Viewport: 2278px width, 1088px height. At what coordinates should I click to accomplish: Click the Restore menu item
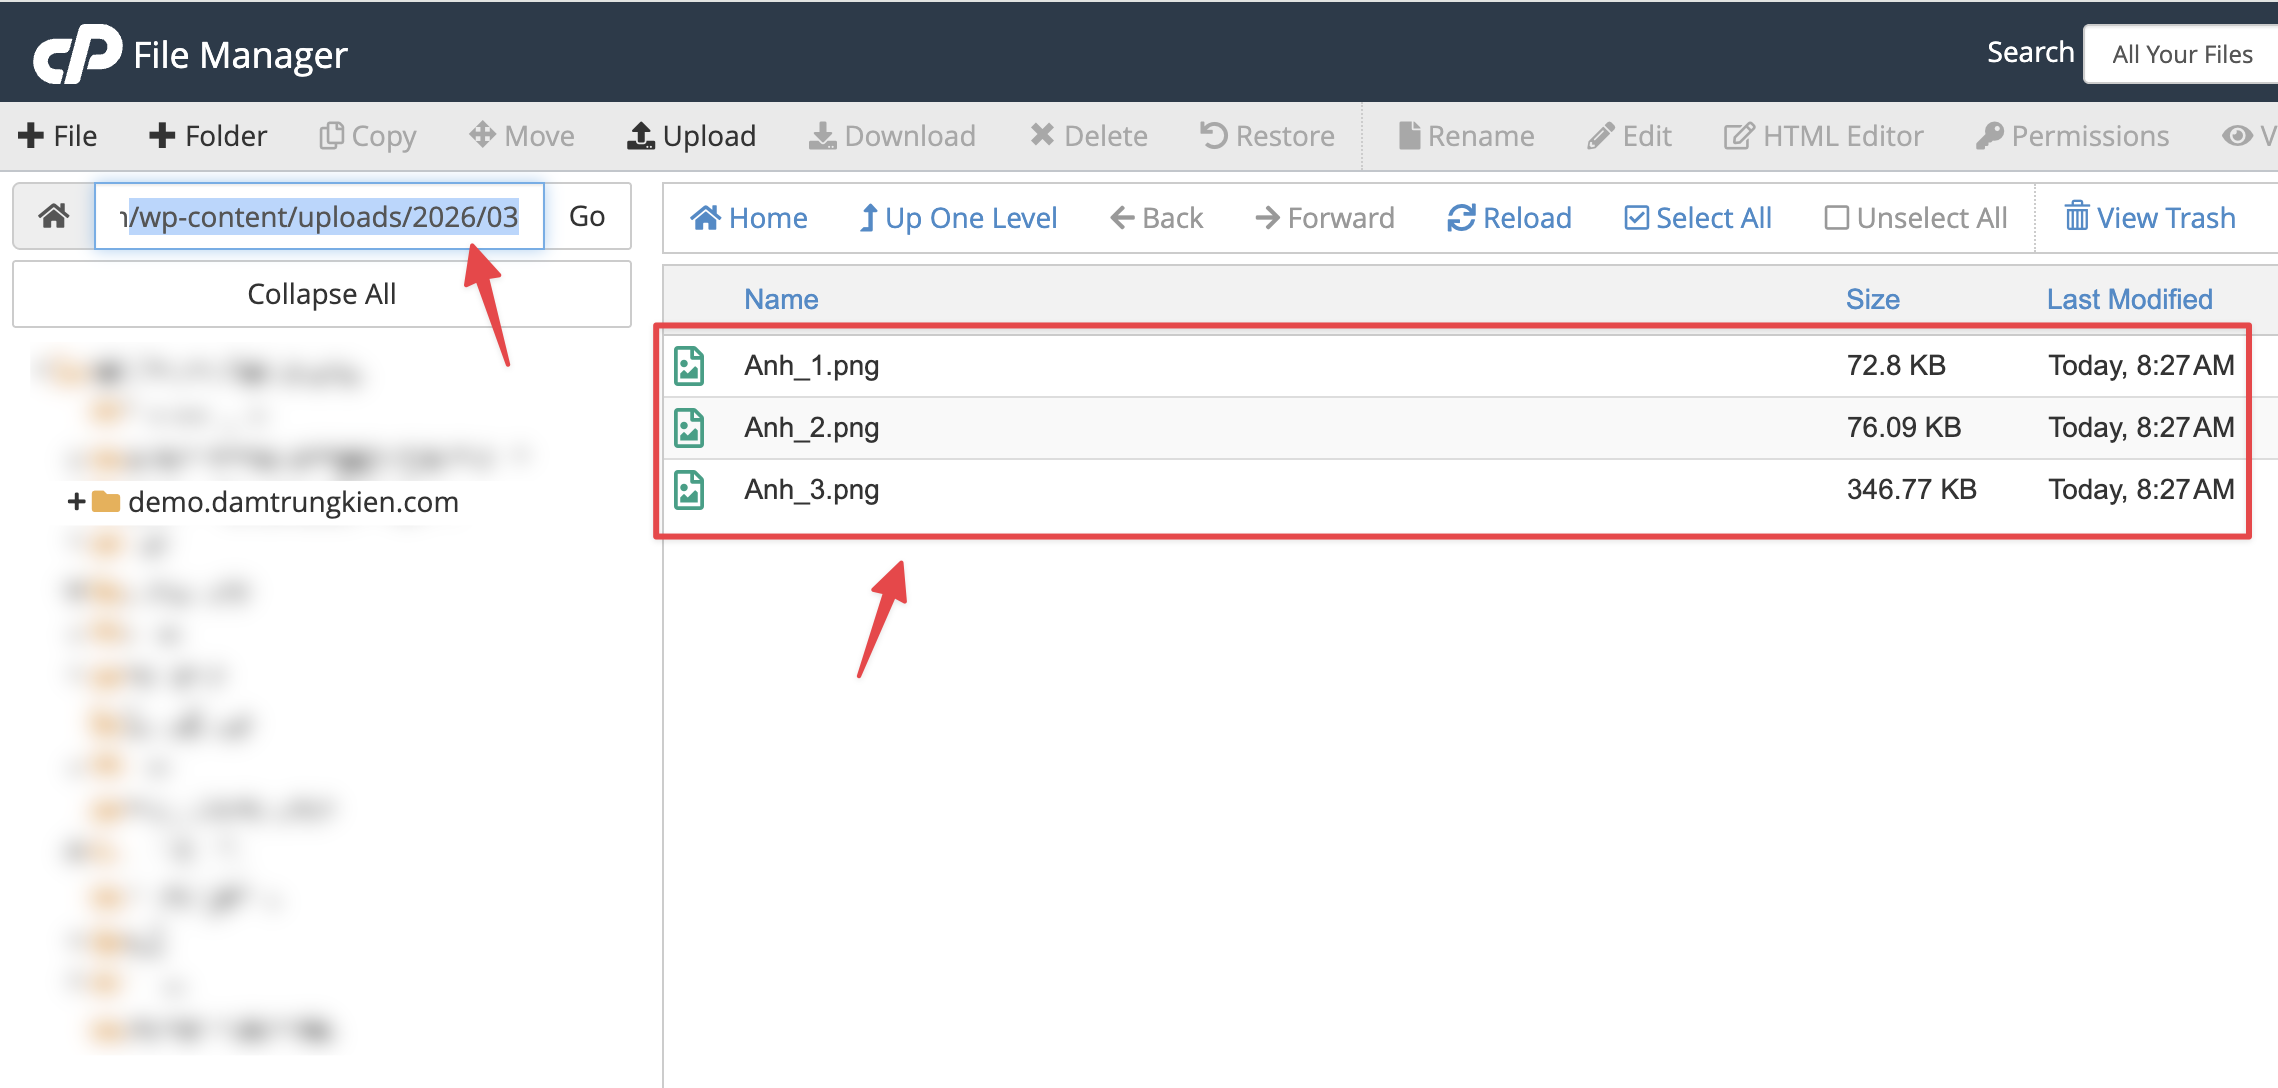[x=1266, y=135]
